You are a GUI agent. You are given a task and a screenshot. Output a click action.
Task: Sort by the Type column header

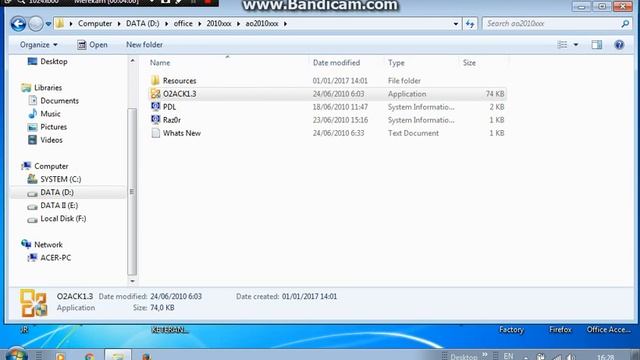click(x=396, y=63)
